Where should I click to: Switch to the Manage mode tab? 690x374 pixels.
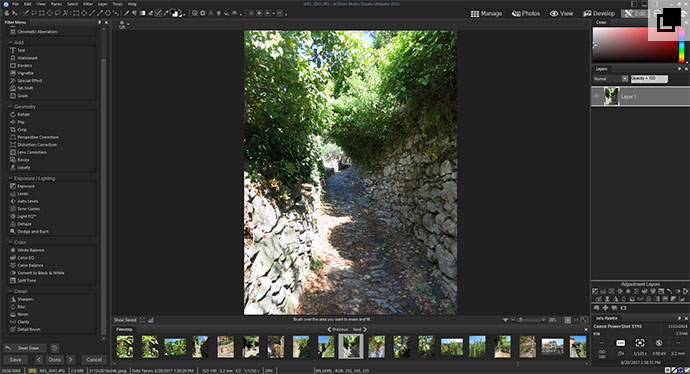[x=486, y=14]
